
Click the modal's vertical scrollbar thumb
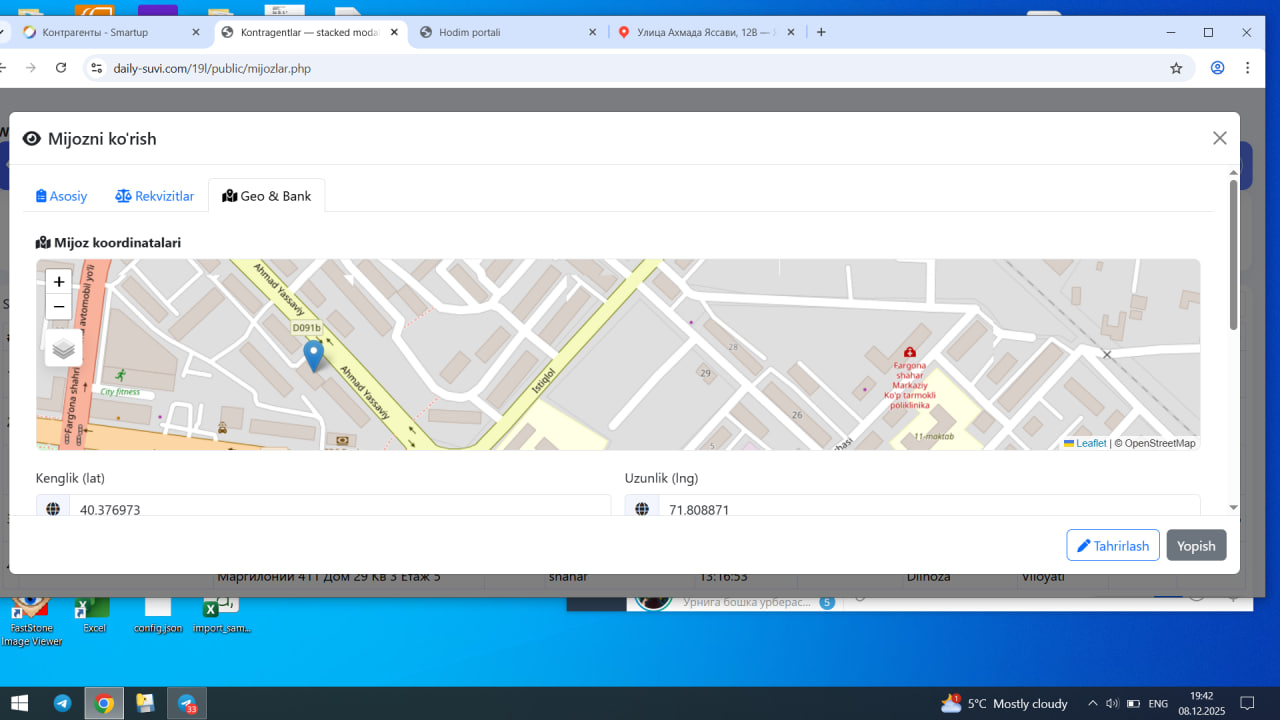1233,255
